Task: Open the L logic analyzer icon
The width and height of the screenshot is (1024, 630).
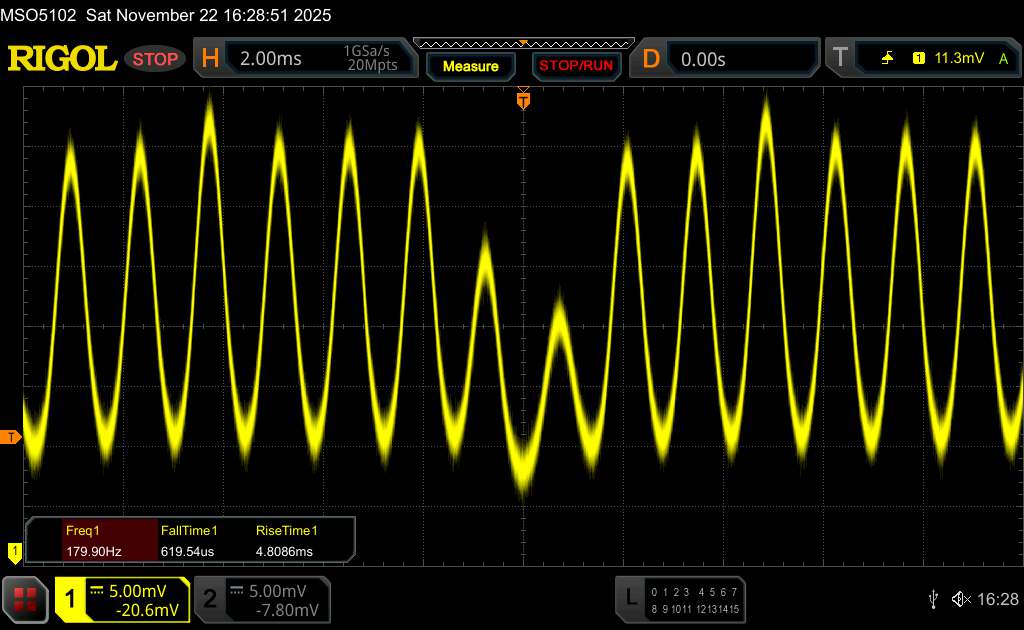Action: coord(631,599)
